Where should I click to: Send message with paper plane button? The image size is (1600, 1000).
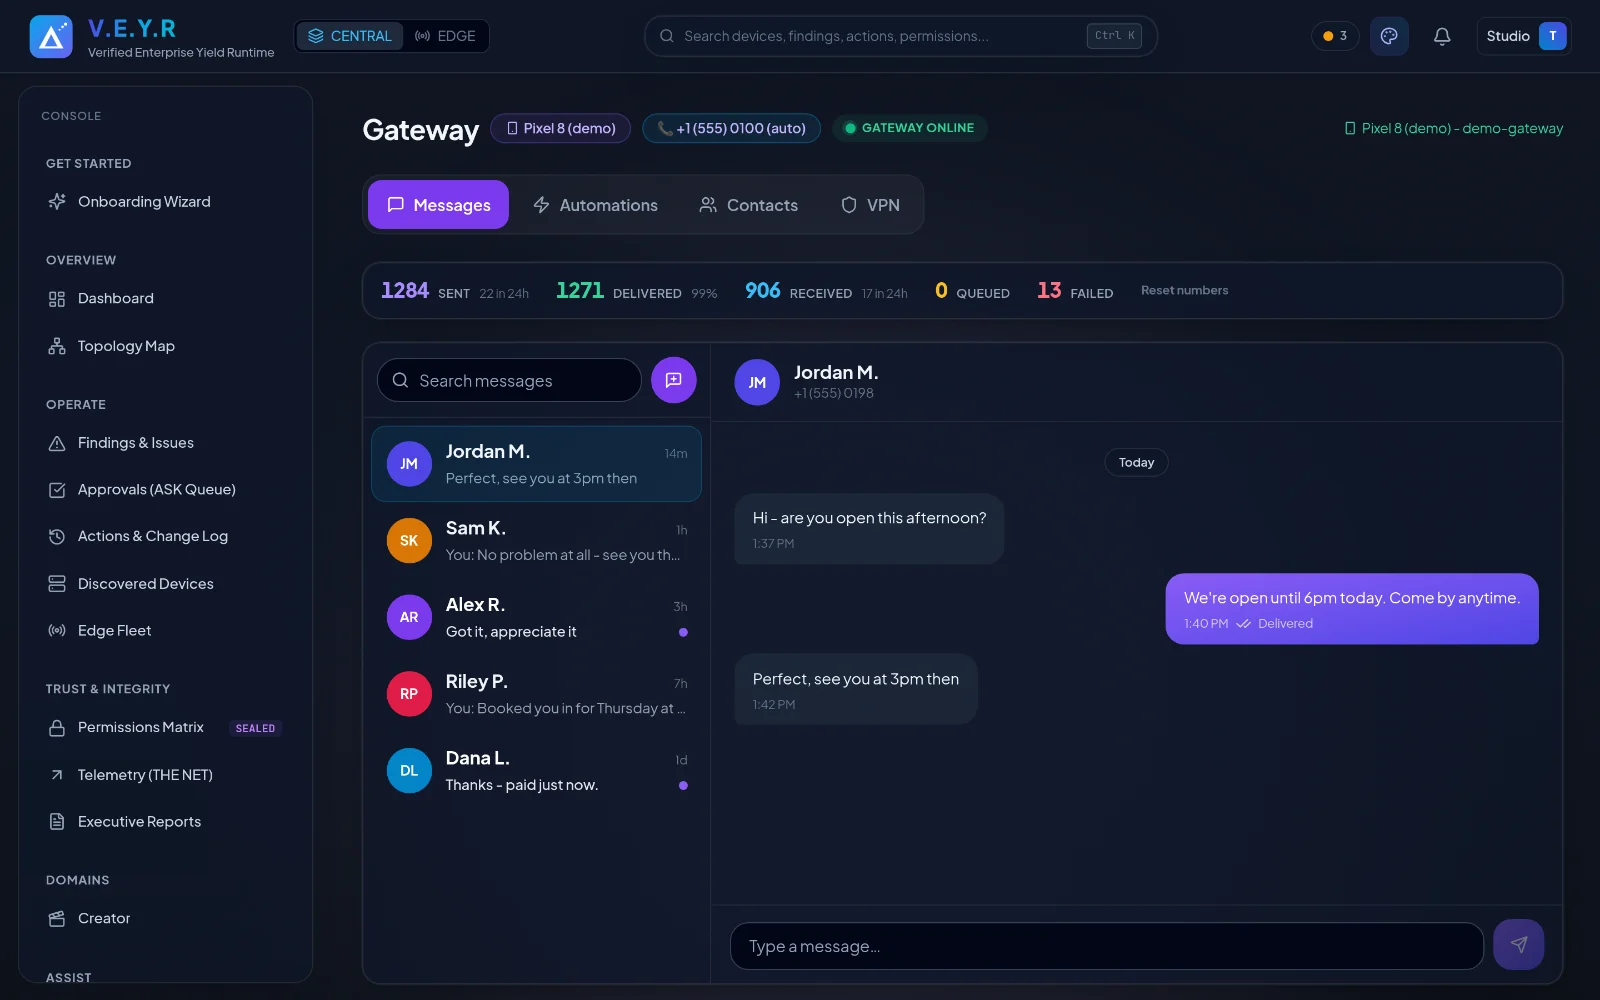click(1518, 945)
